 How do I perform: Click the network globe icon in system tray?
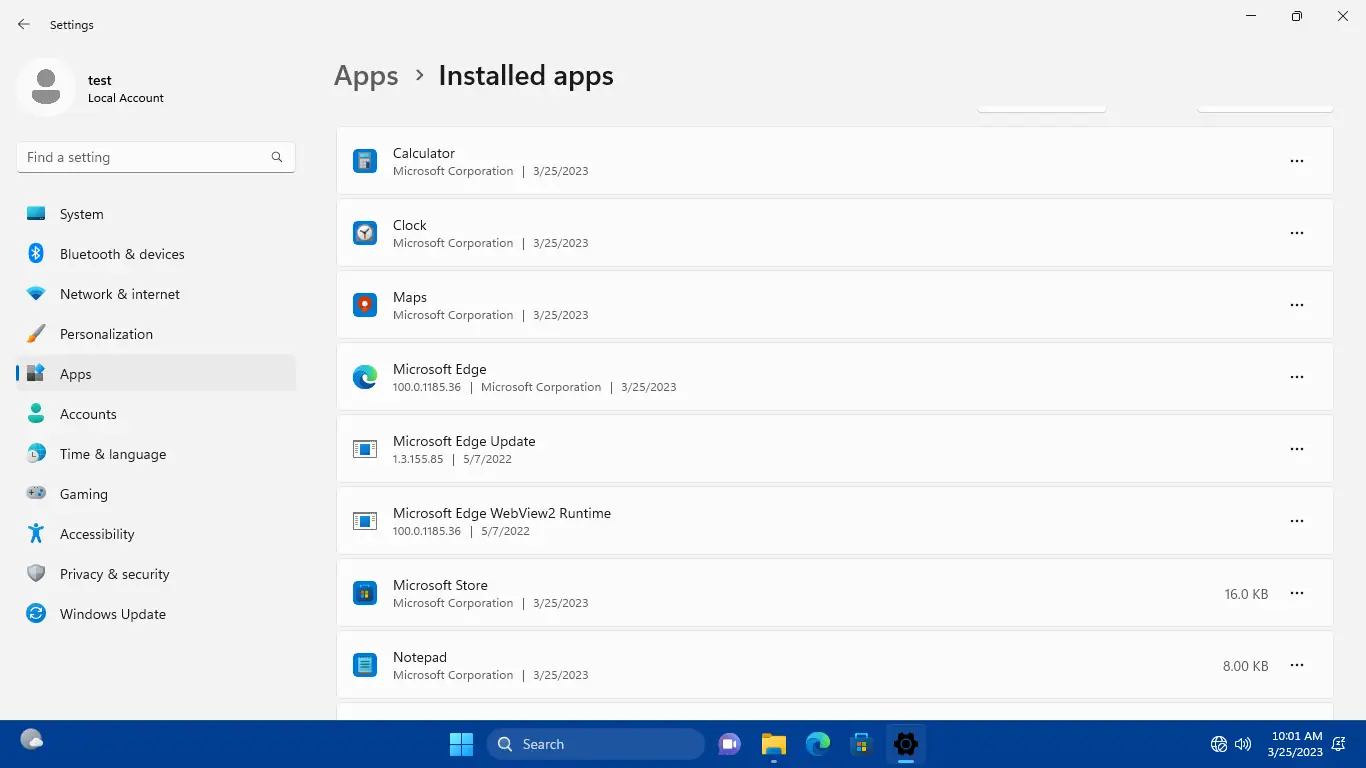pos(1219,744)
